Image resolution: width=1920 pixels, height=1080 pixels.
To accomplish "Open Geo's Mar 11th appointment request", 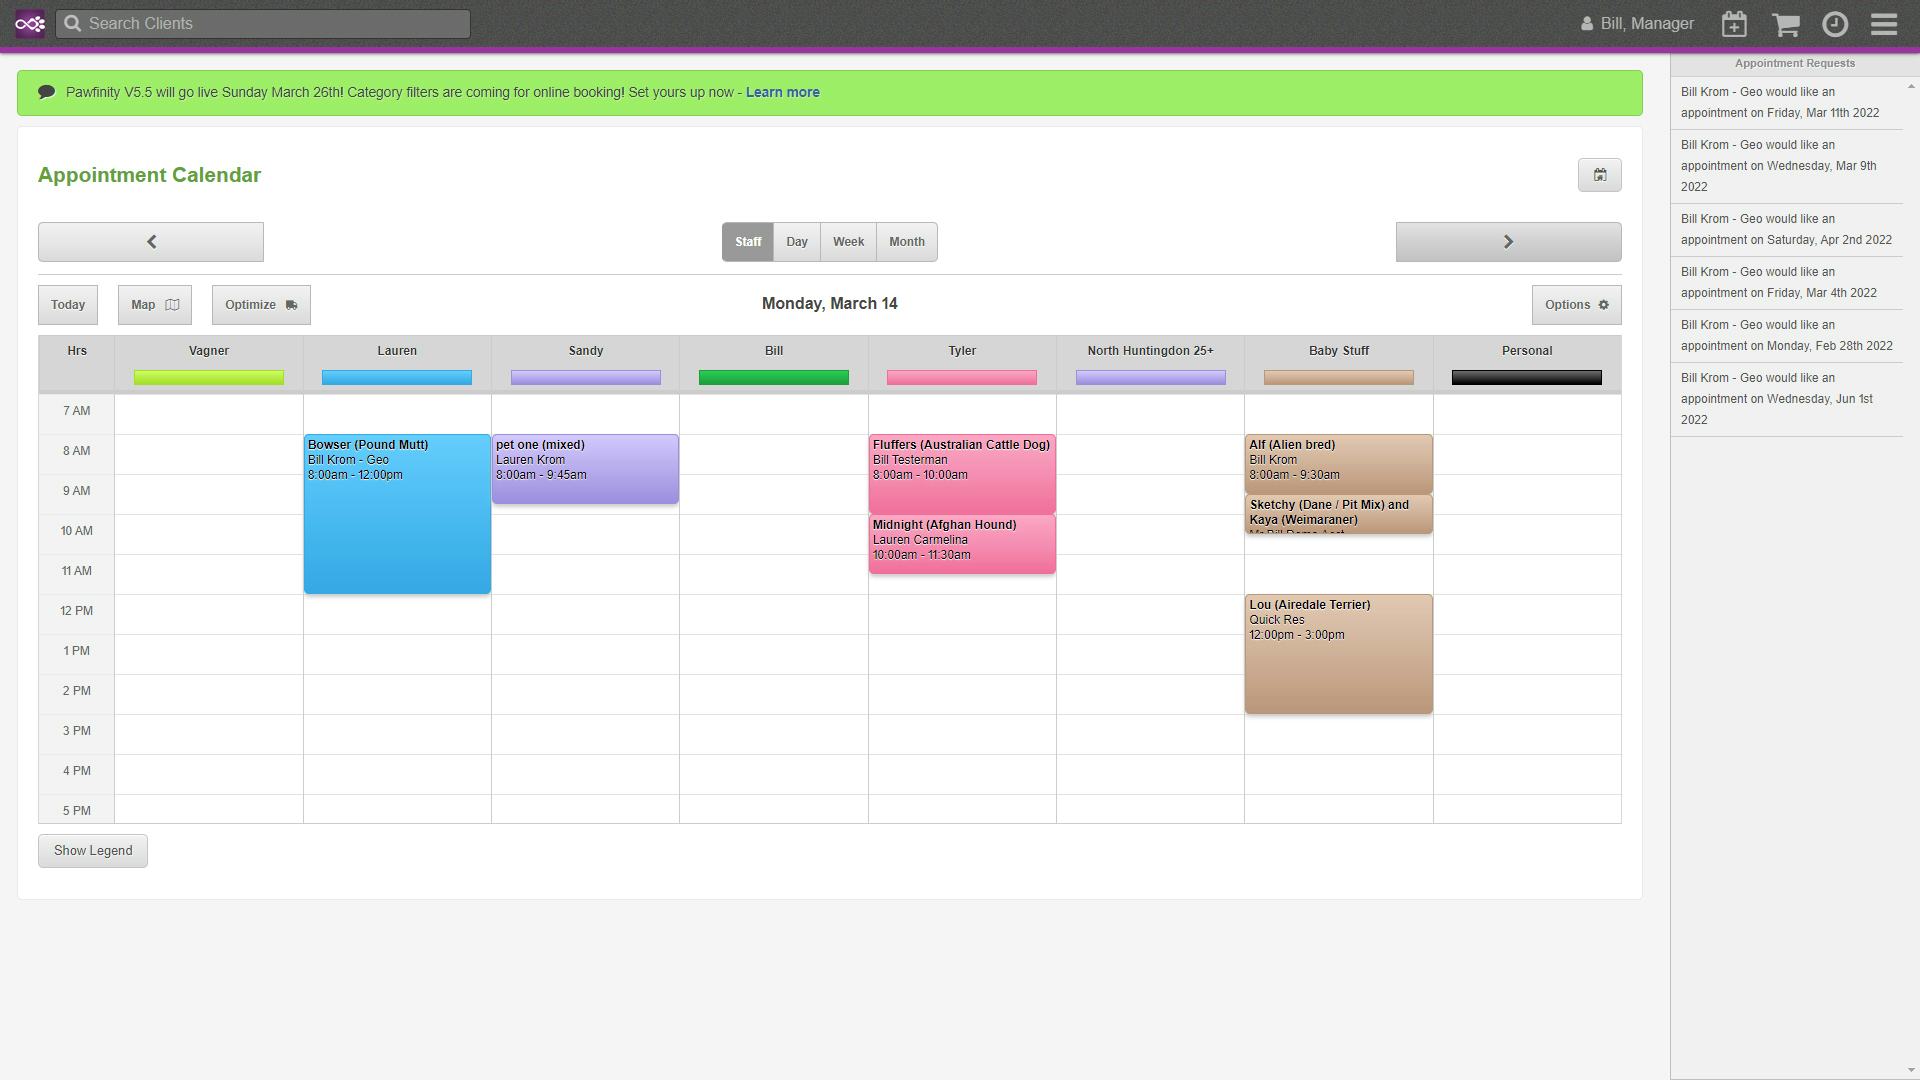I will coord(1779,103).
